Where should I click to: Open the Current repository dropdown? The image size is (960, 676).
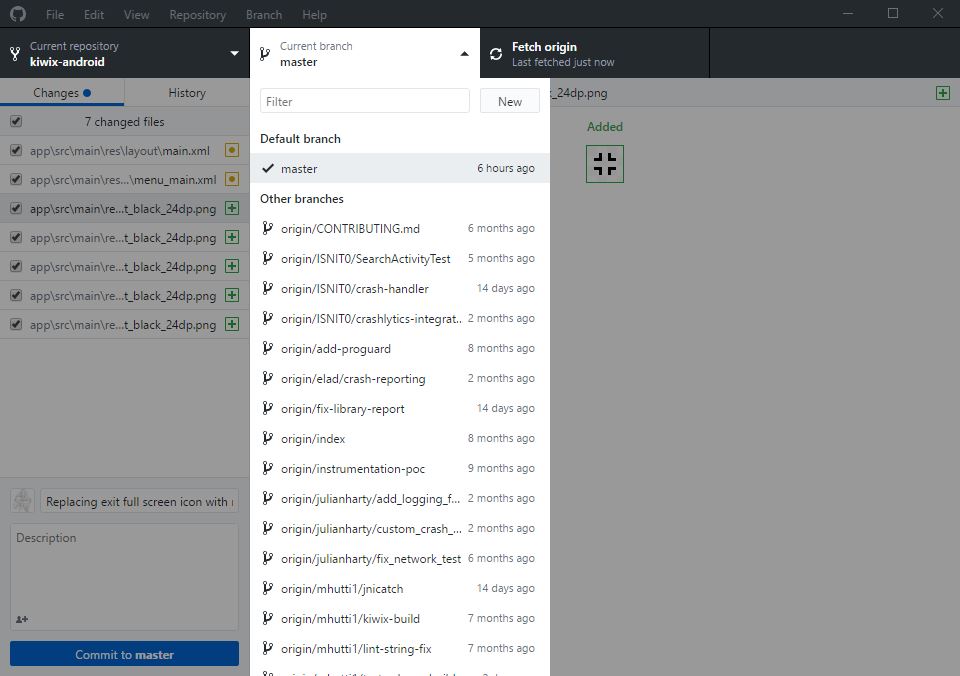(124, 54)
